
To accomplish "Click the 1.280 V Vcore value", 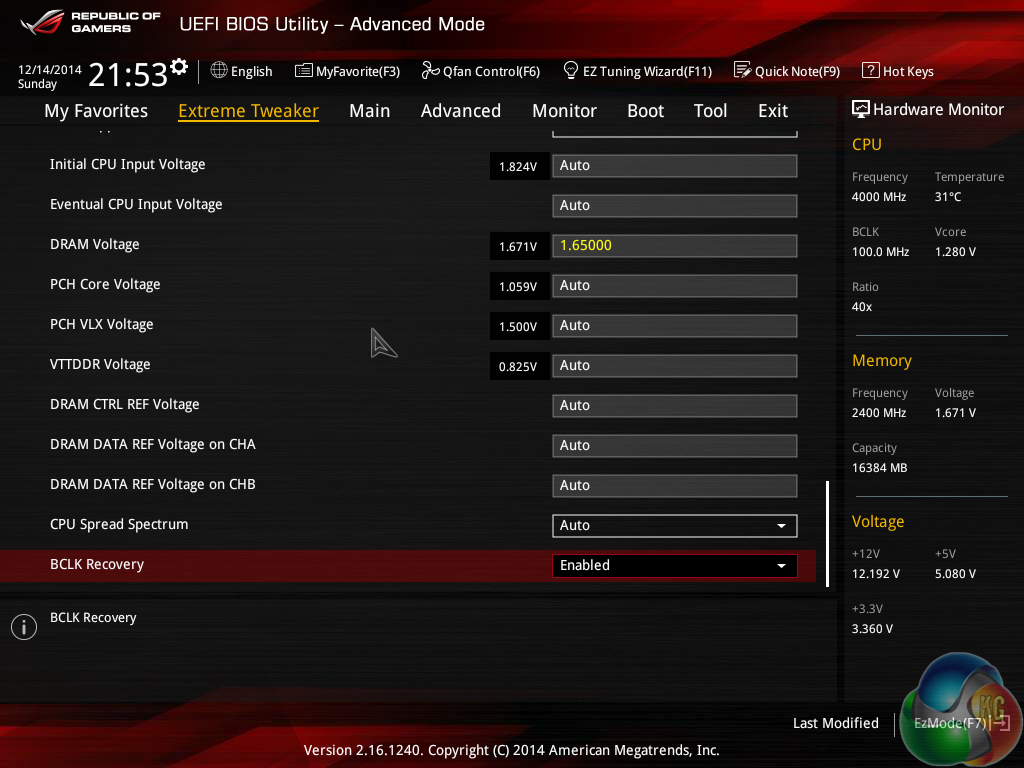I will [x=955, y=251].
